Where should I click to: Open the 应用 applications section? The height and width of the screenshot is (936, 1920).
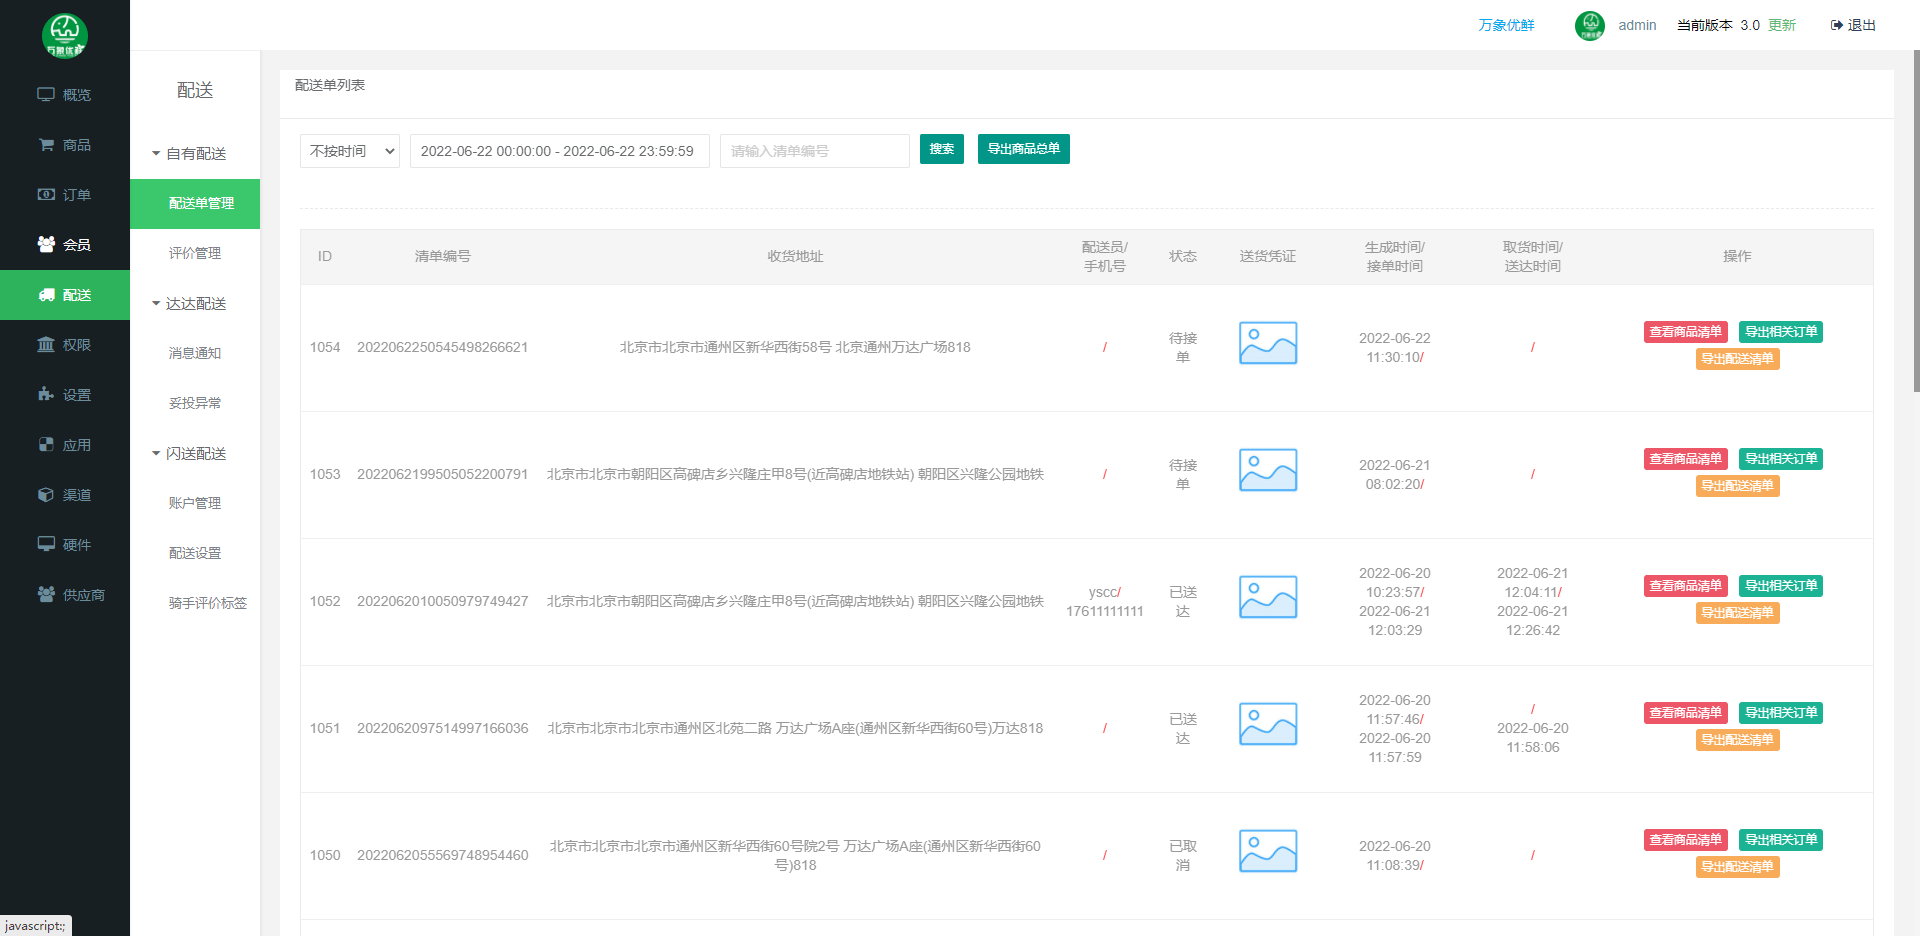65,444
